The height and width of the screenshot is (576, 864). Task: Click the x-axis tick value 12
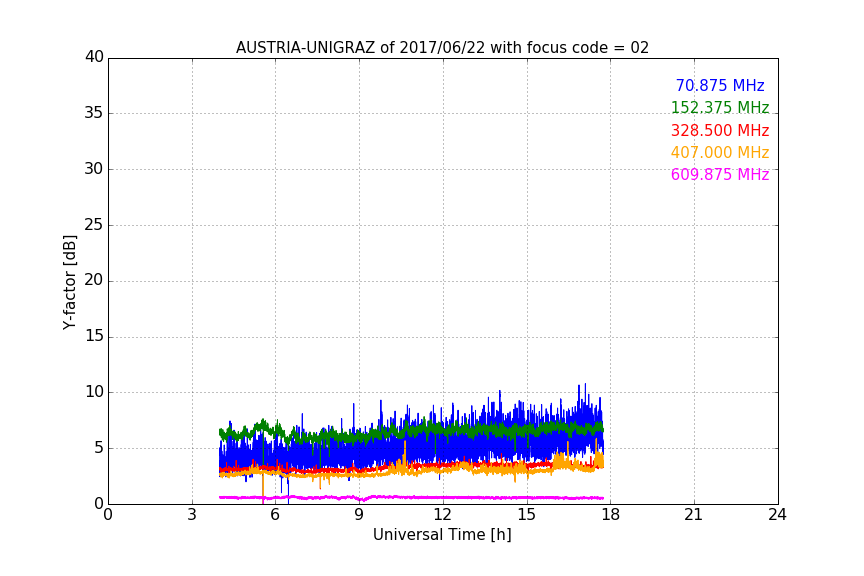[442, 515]
